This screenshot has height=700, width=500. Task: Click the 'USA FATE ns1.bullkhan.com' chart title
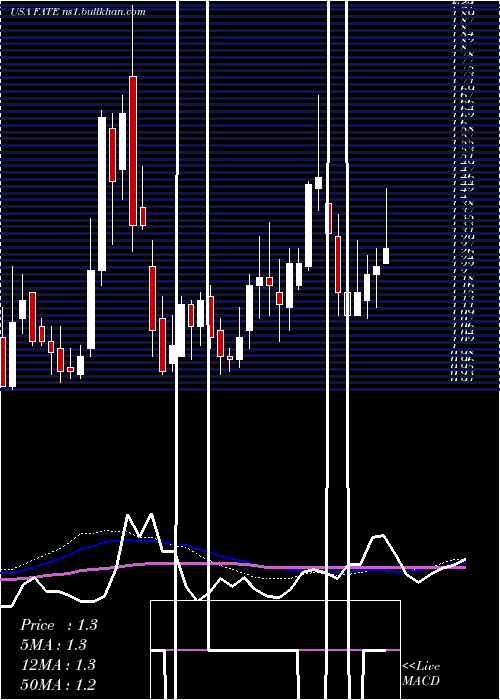point(78,12)
